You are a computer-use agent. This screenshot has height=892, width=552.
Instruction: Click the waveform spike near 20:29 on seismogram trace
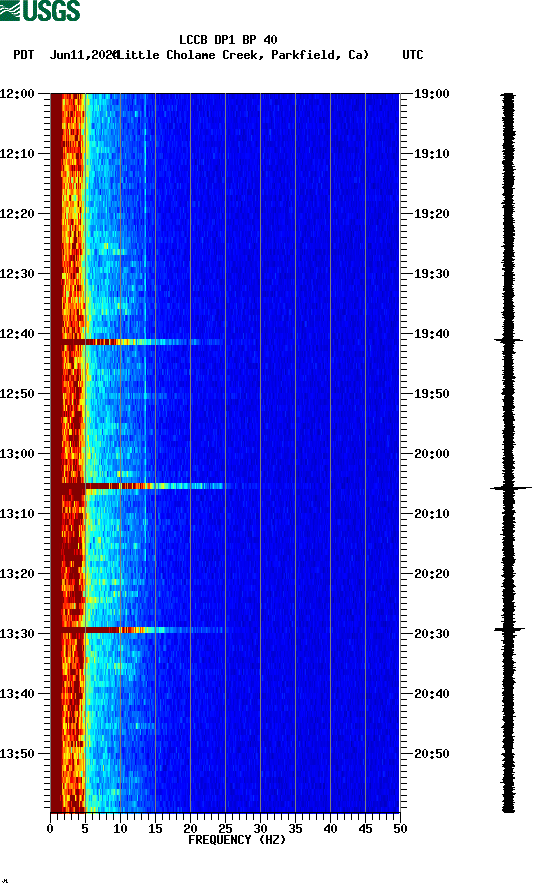click(x=509, y=629)
